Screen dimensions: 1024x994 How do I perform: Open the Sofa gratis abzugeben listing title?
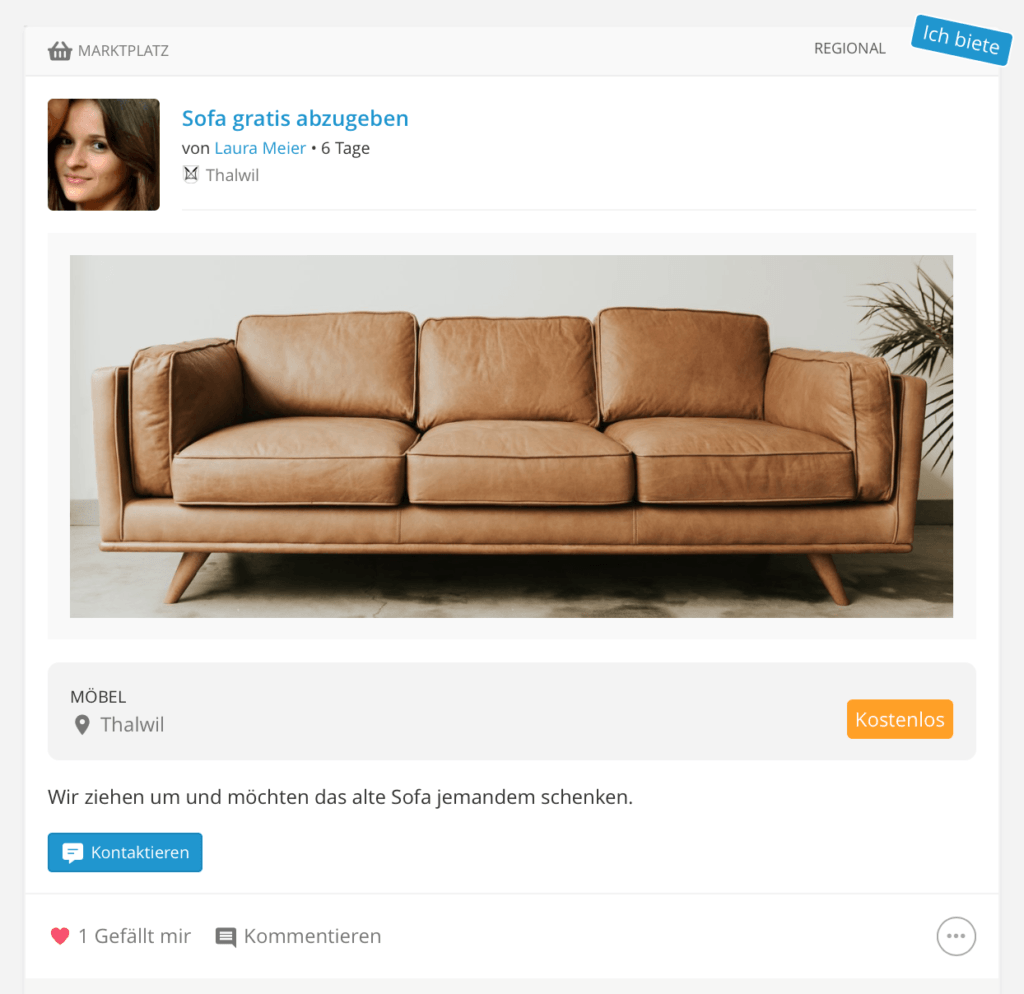pyautogui.click(x=295, y=118)
